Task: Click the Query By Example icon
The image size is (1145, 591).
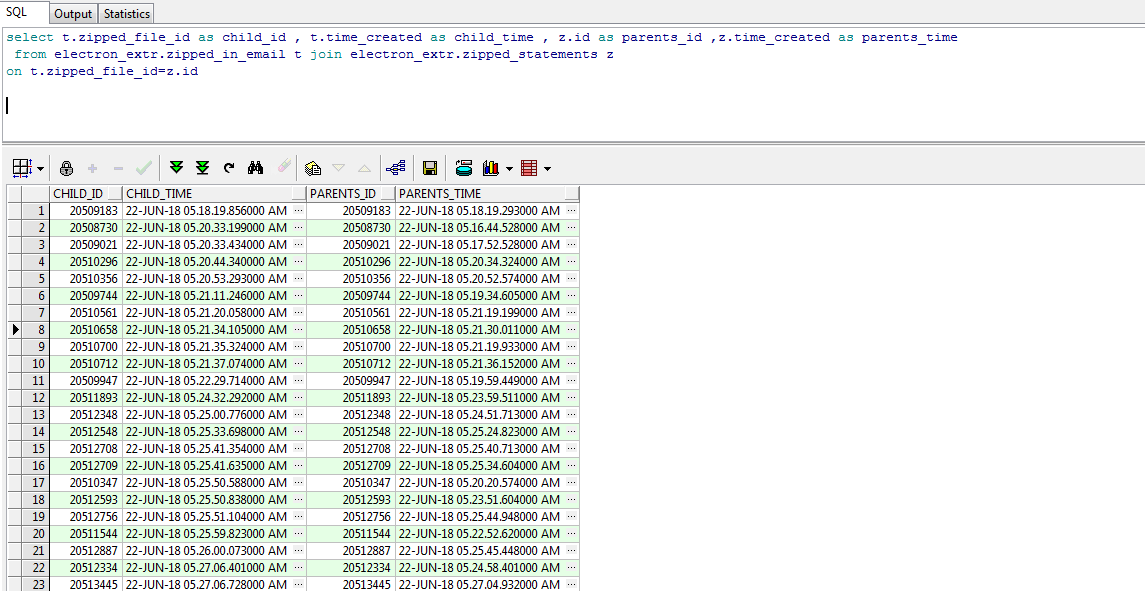Action: coord(313,168)
